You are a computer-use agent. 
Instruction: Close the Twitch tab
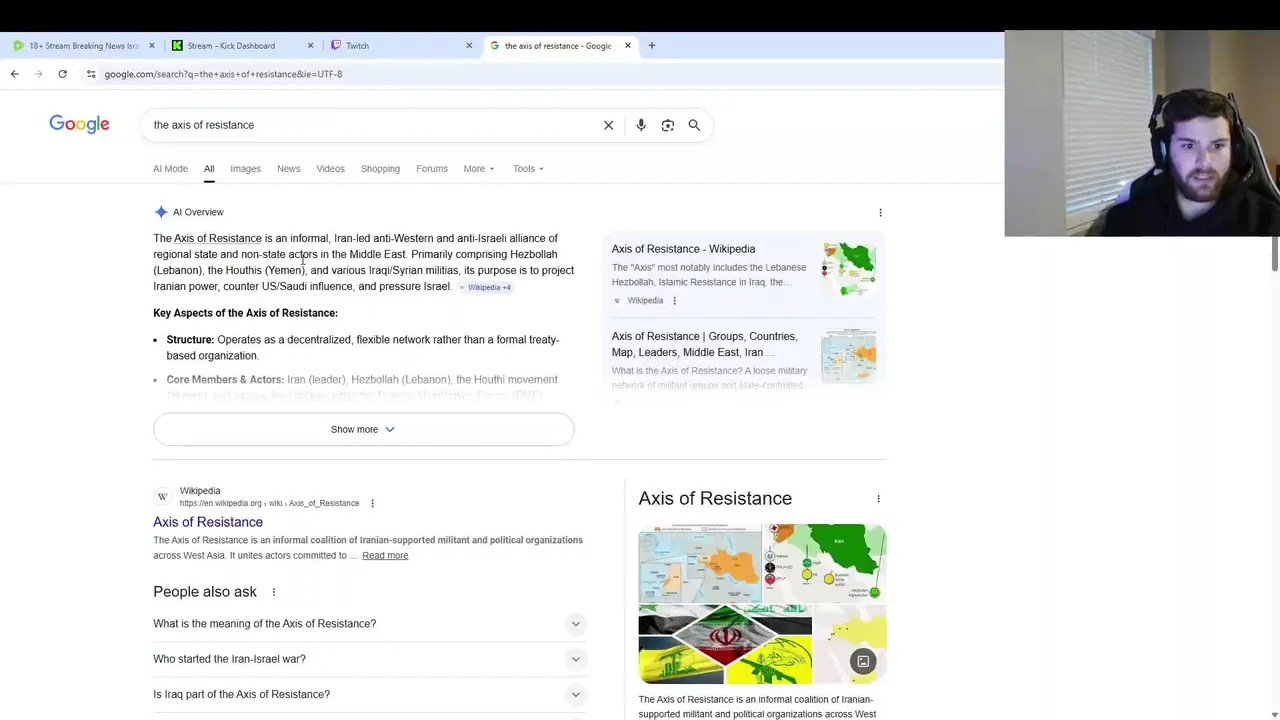469,45
